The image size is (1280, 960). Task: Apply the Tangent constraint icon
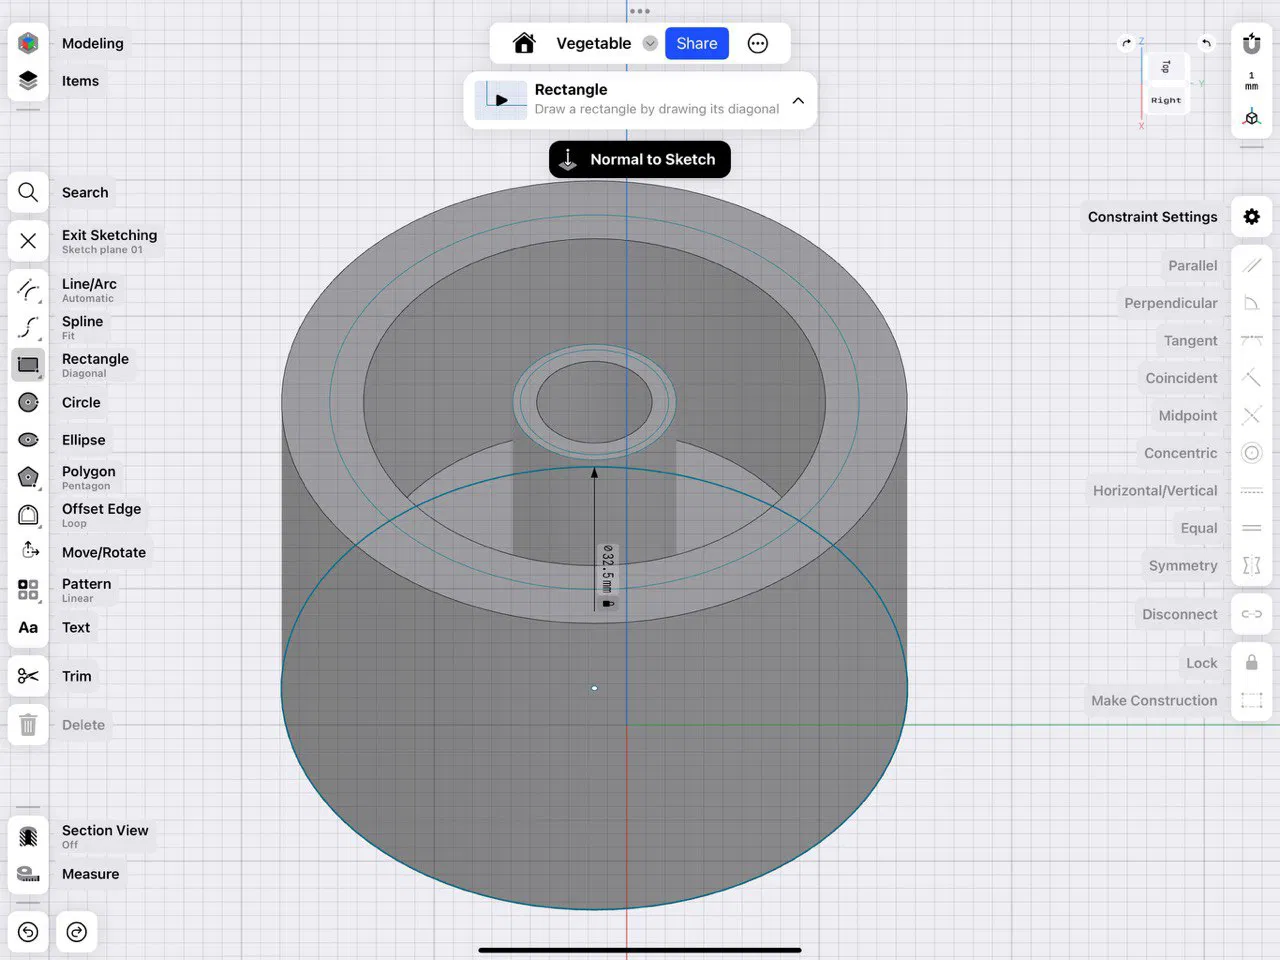(x=1252, y=341)
